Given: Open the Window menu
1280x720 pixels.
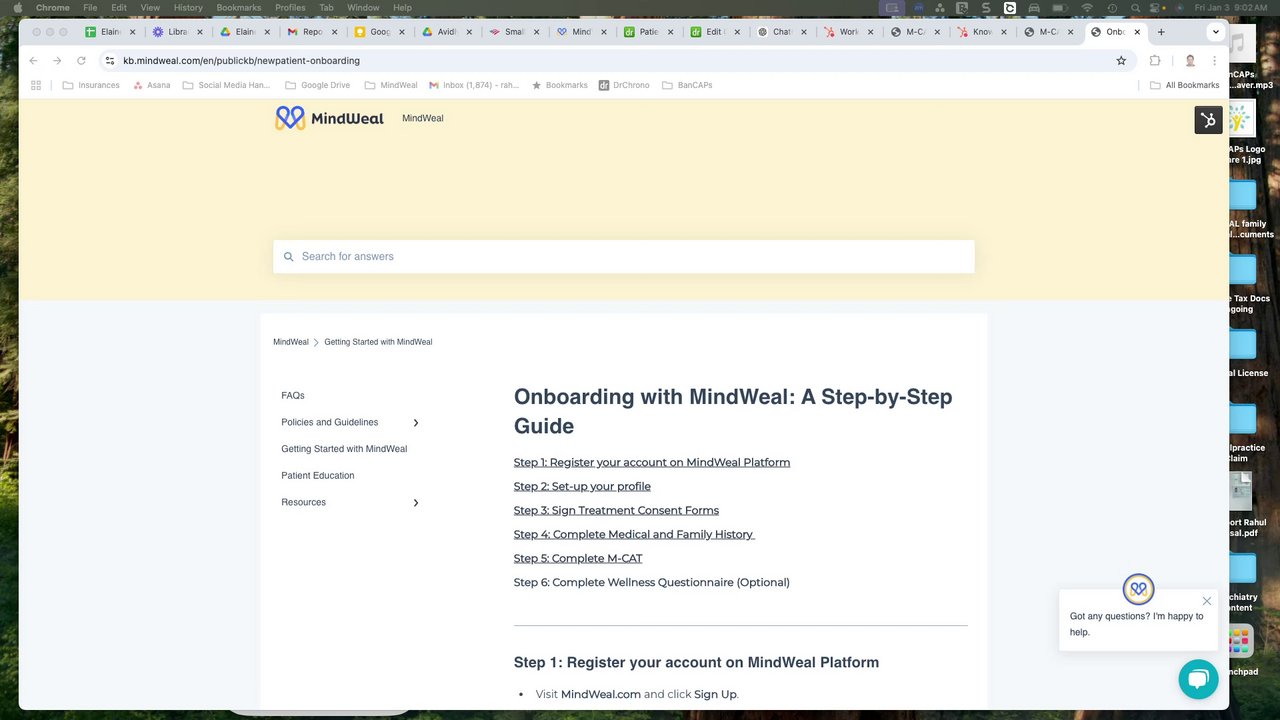Looking at the screenshot, I should tap(363, 7).
